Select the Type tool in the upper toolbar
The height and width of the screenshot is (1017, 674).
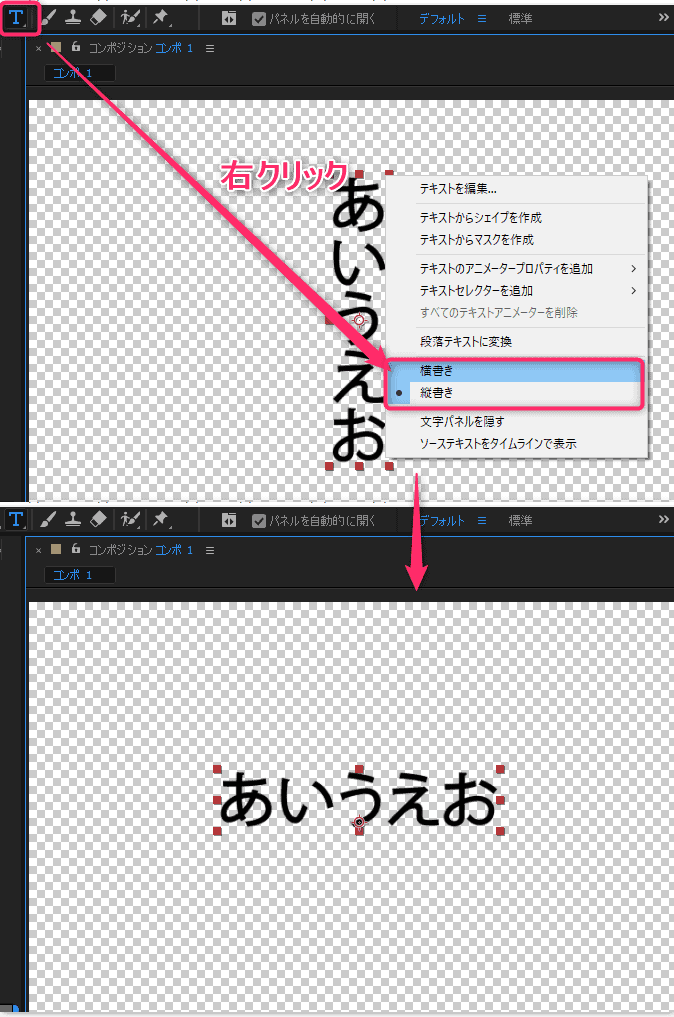click(17, 18)
